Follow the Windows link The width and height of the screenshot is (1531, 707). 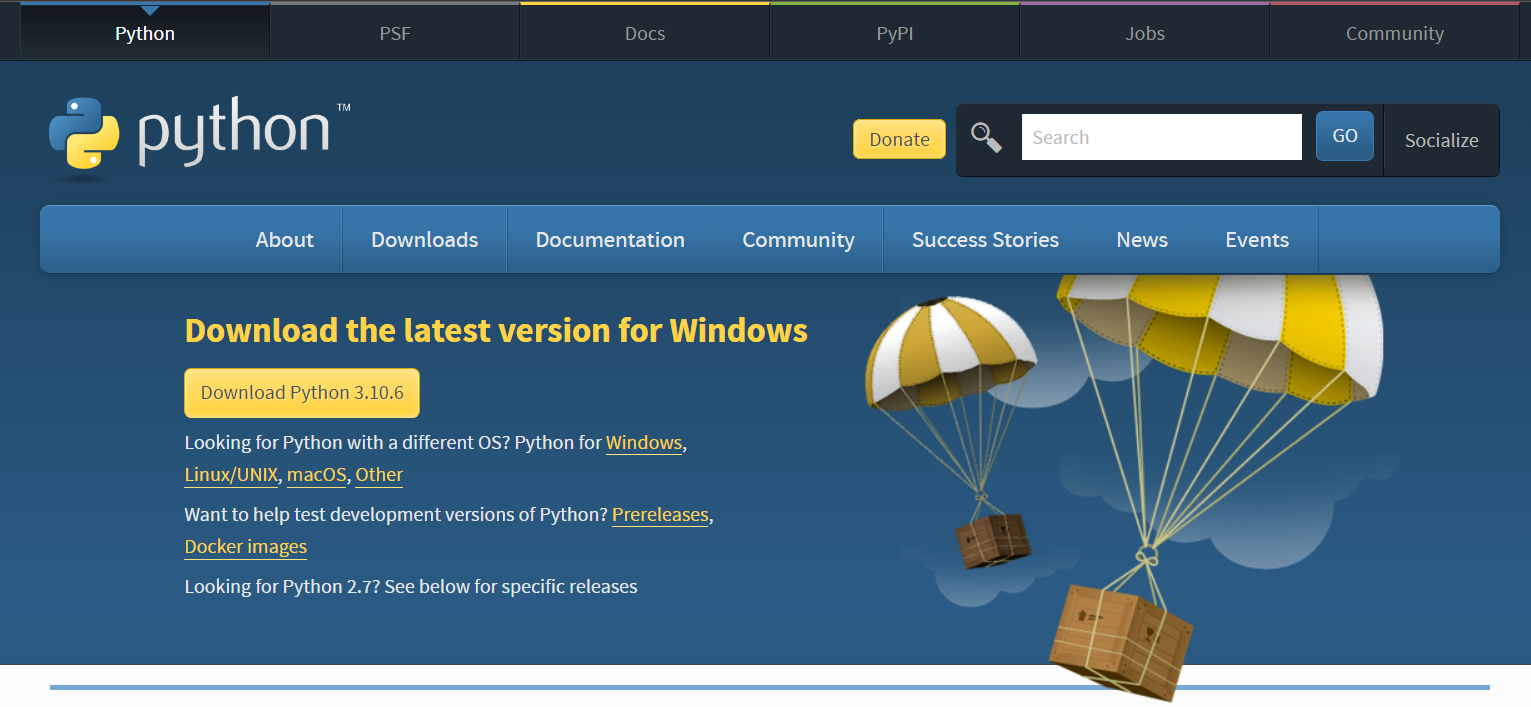[644, 443]
